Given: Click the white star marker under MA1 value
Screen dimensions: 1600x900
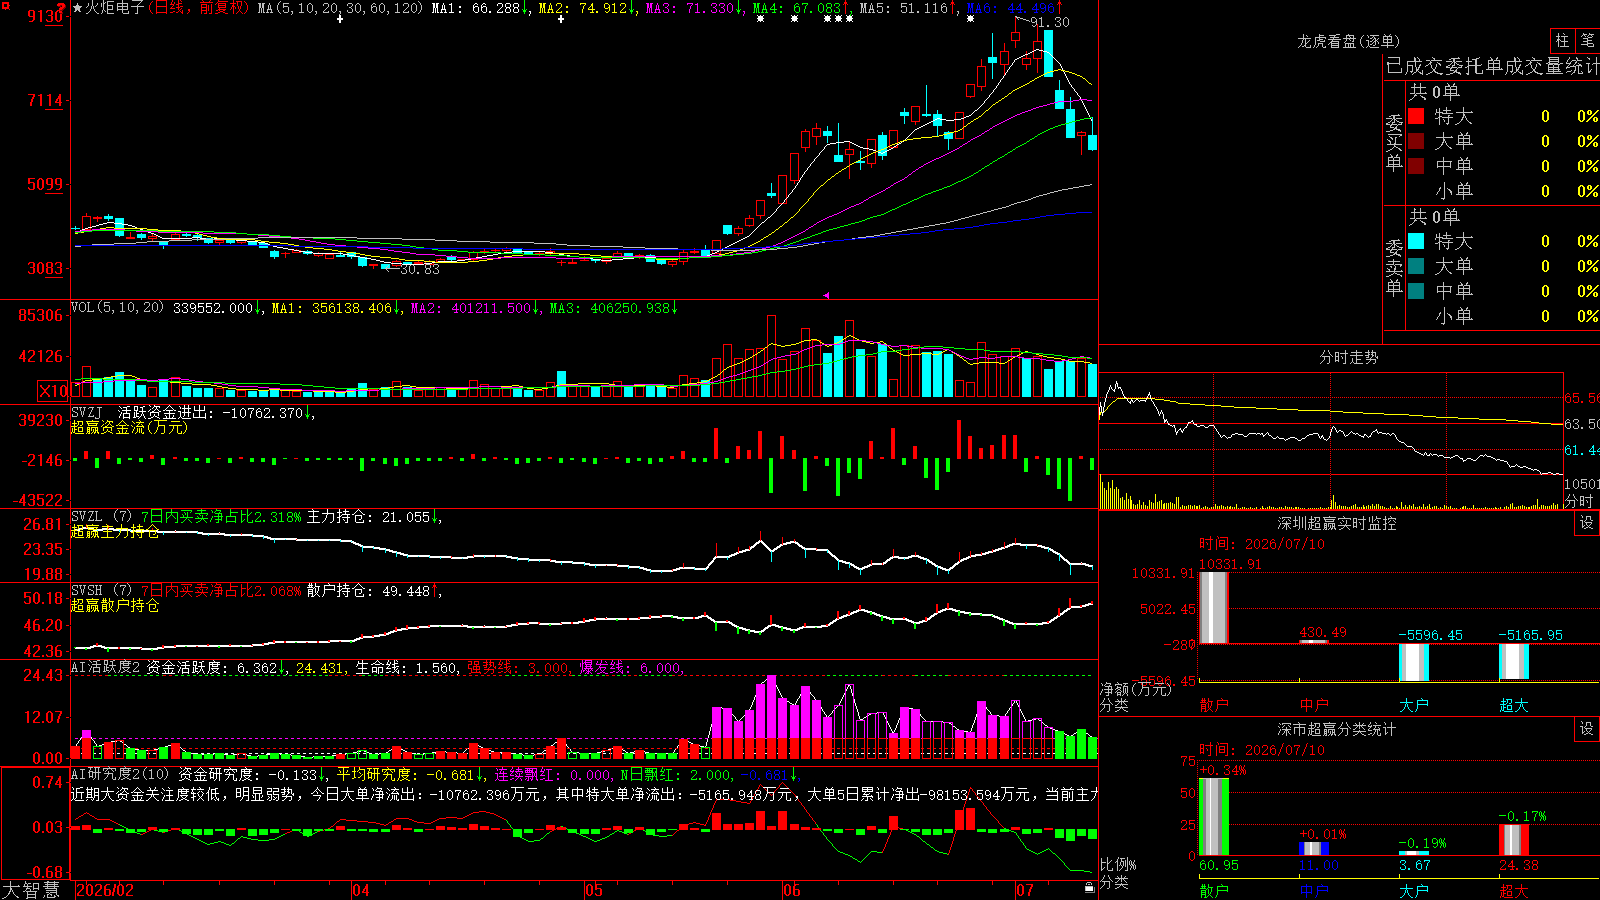Looking at the screenshot, I should (560, 19).
